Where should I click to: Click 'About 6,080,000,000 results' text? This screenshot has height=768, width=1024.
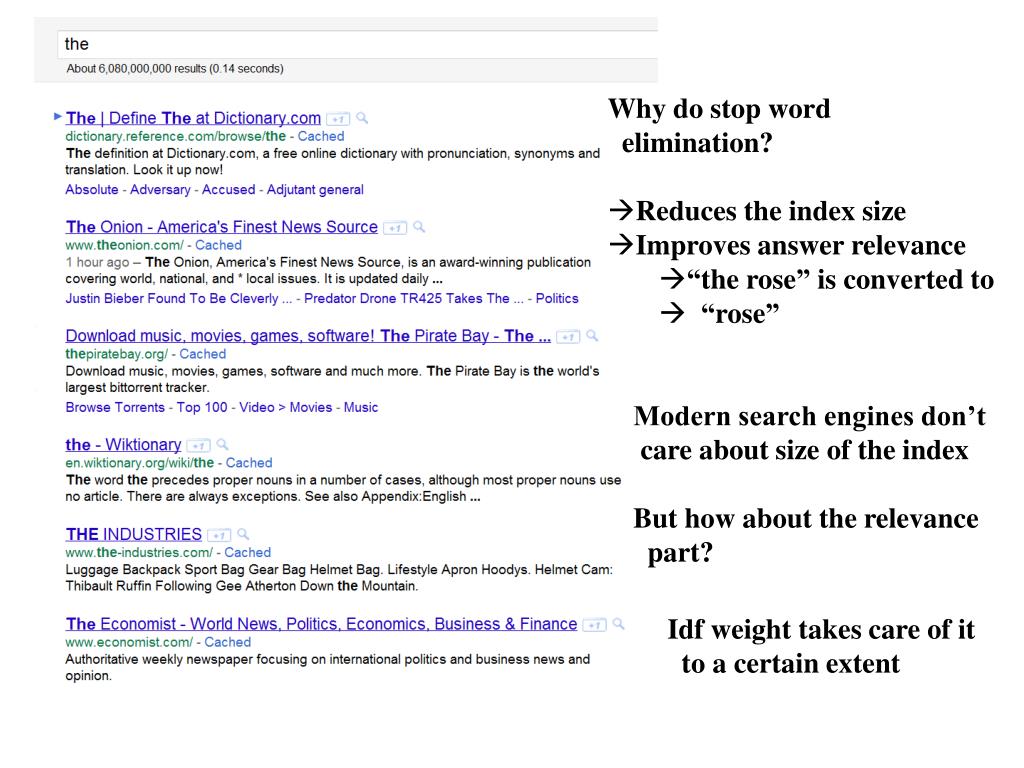tap(175, 69)
